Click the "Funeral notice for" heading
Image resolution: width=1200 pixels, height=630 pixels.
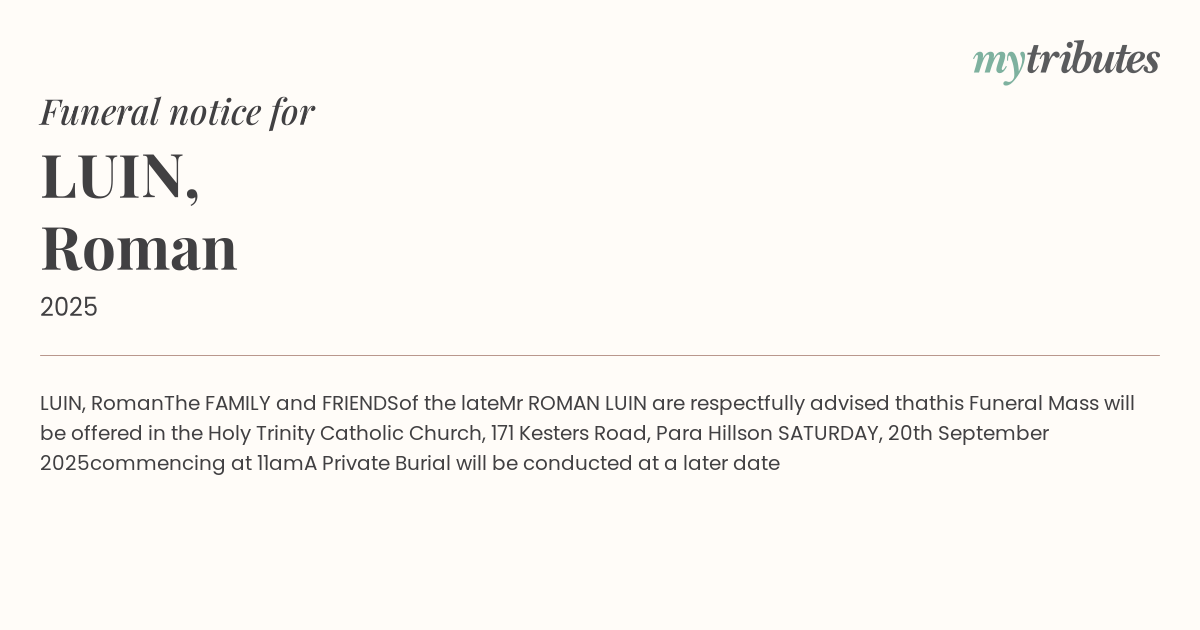click(x=177, y=111)
